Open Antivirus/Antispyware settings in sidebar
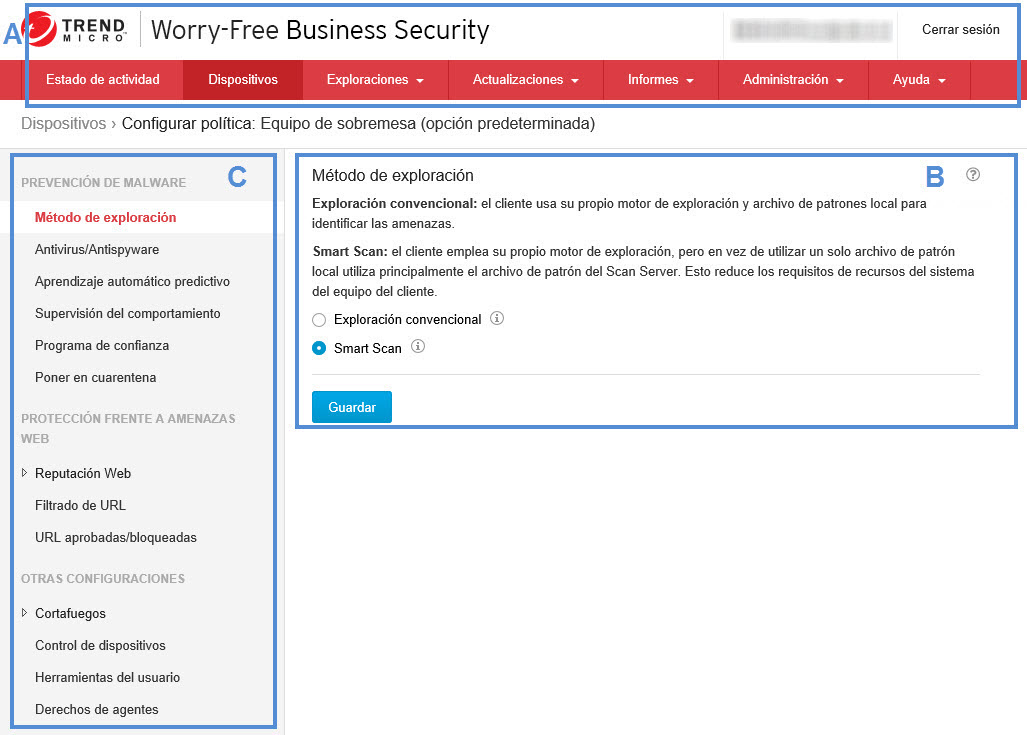The image size is (1027, 735). pos(97,249)
